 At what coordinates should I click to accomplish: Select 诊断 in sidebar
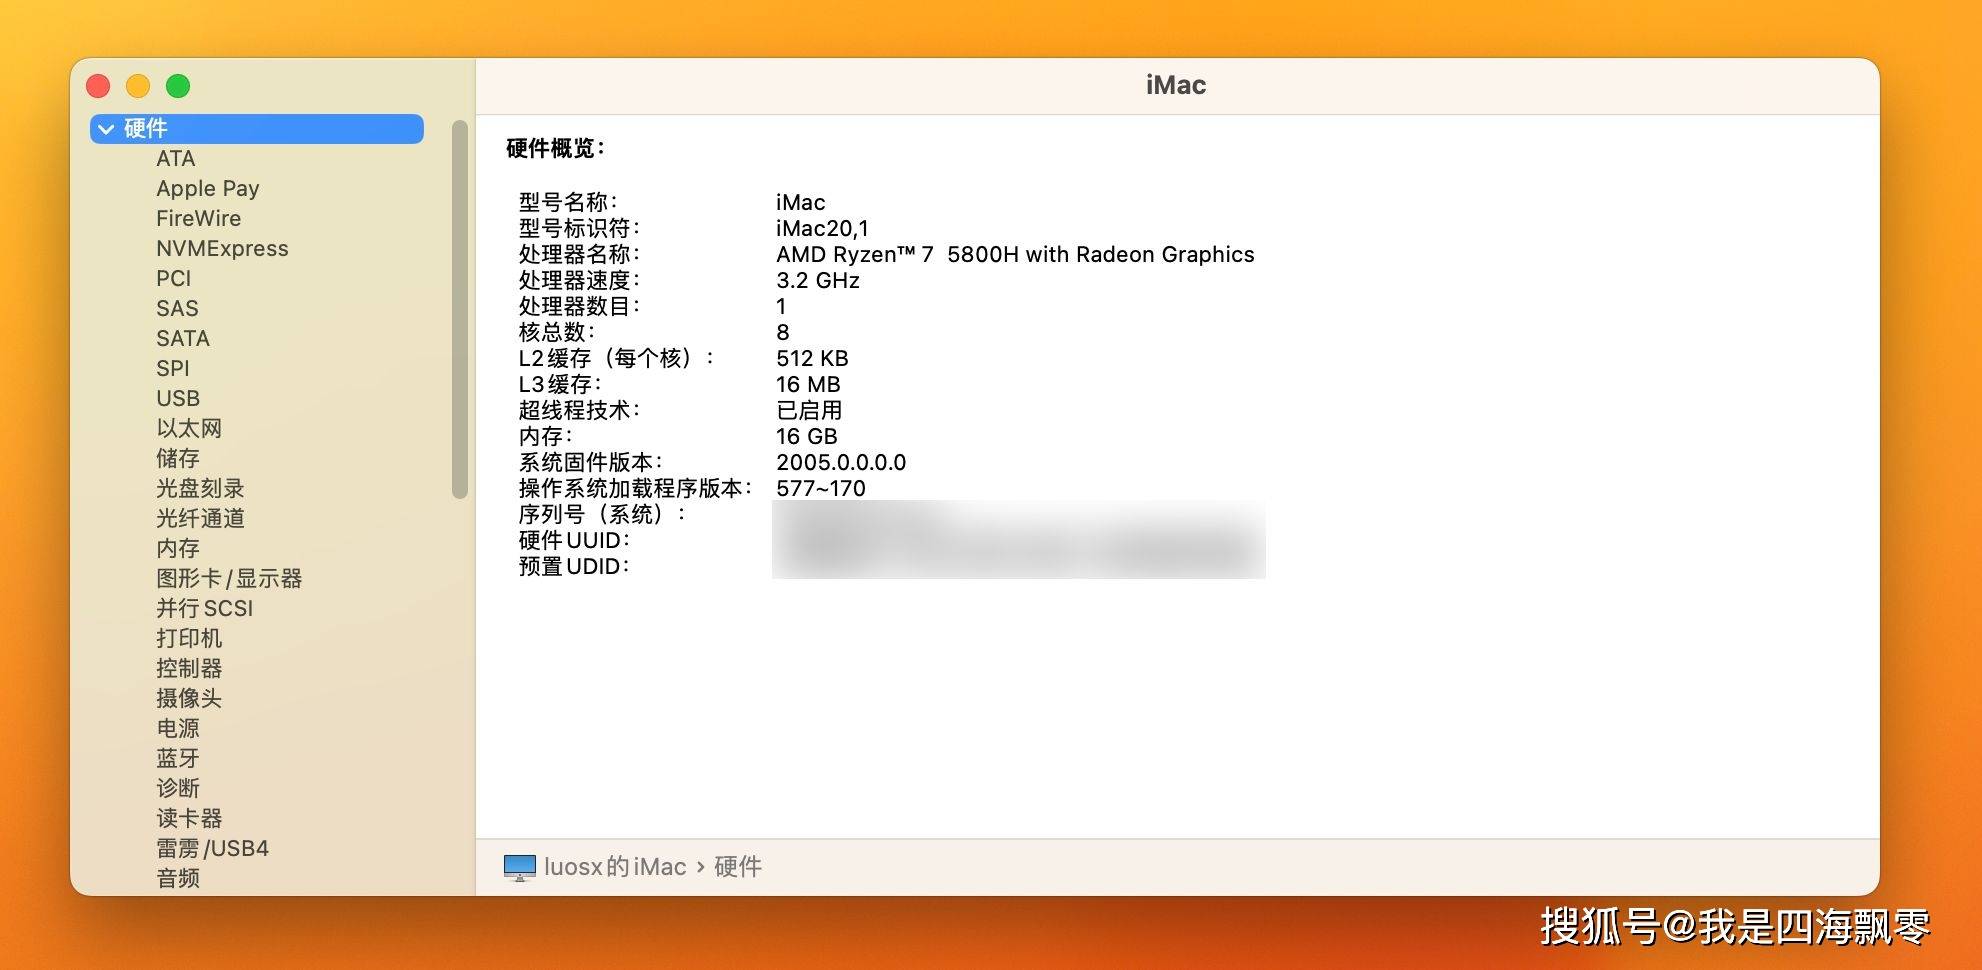tap(178, 789)
